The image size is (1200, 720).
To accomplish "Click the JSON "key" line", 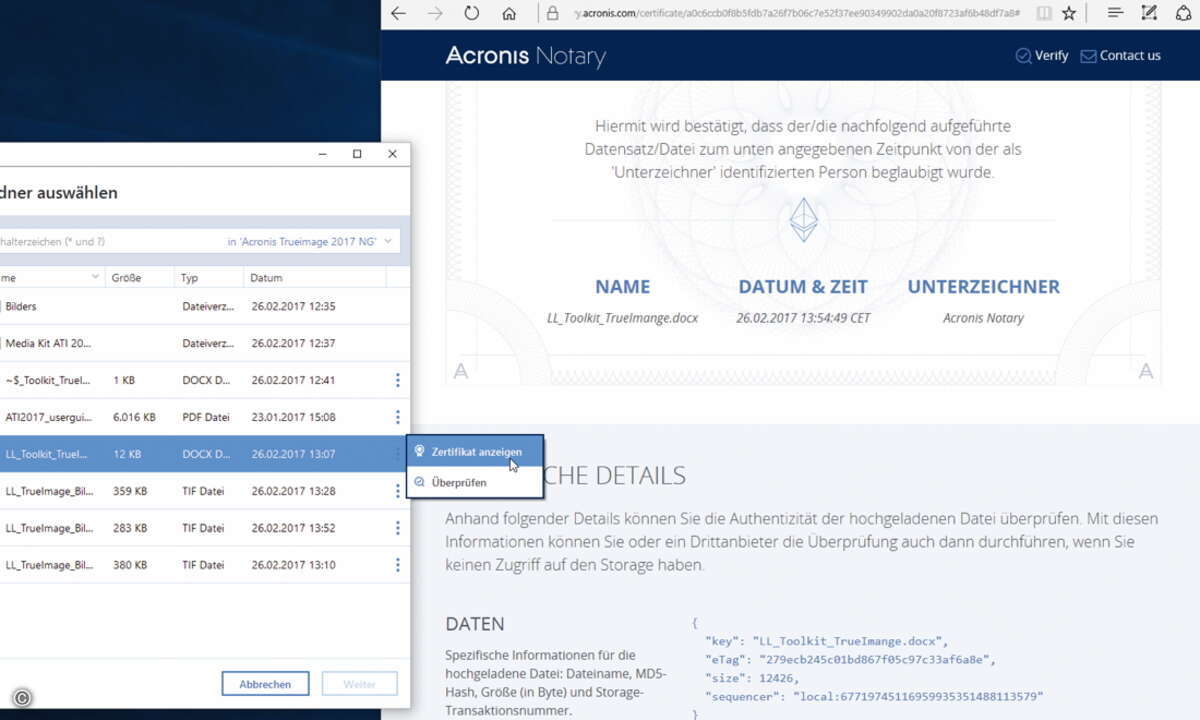I will tap(825, 641).
